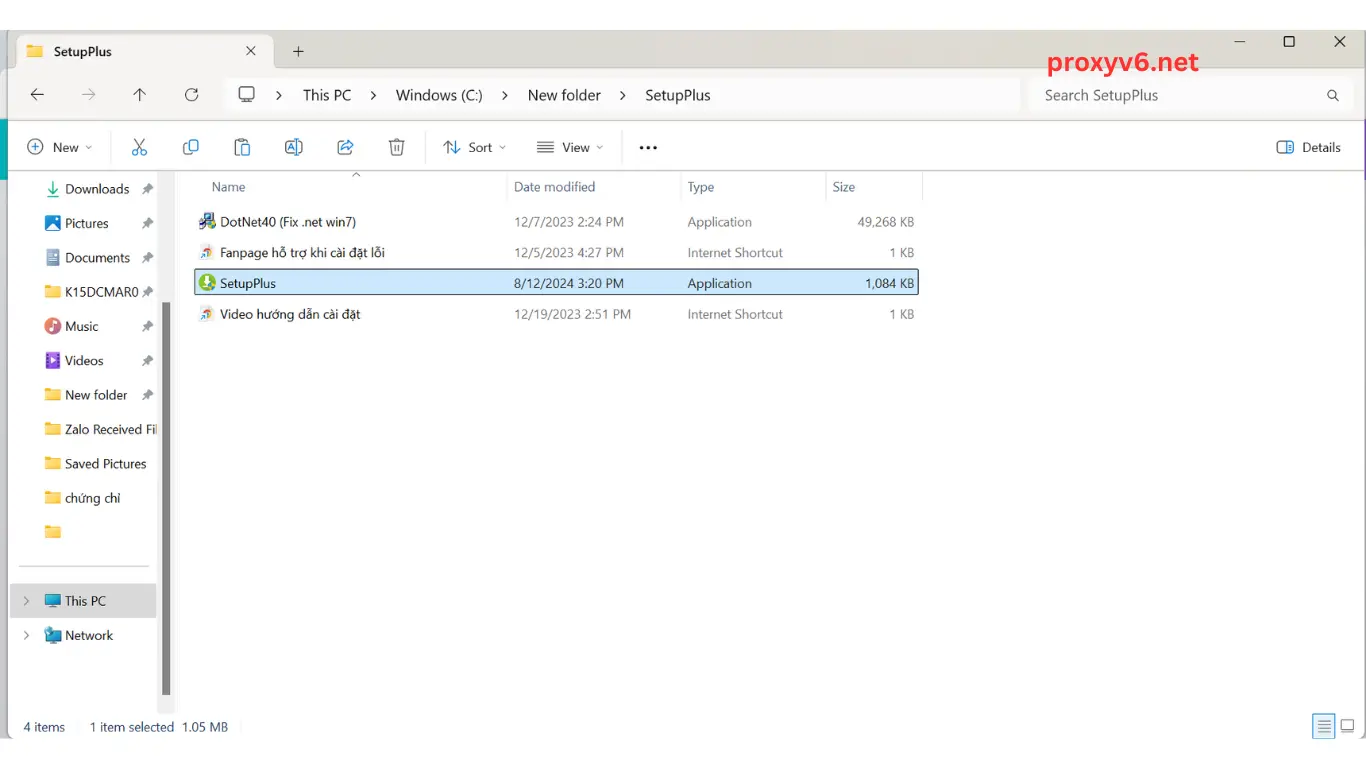Screen dimensions: 1366x768
Task: Open the Sort dropdown menu
Action: (475, 147)
